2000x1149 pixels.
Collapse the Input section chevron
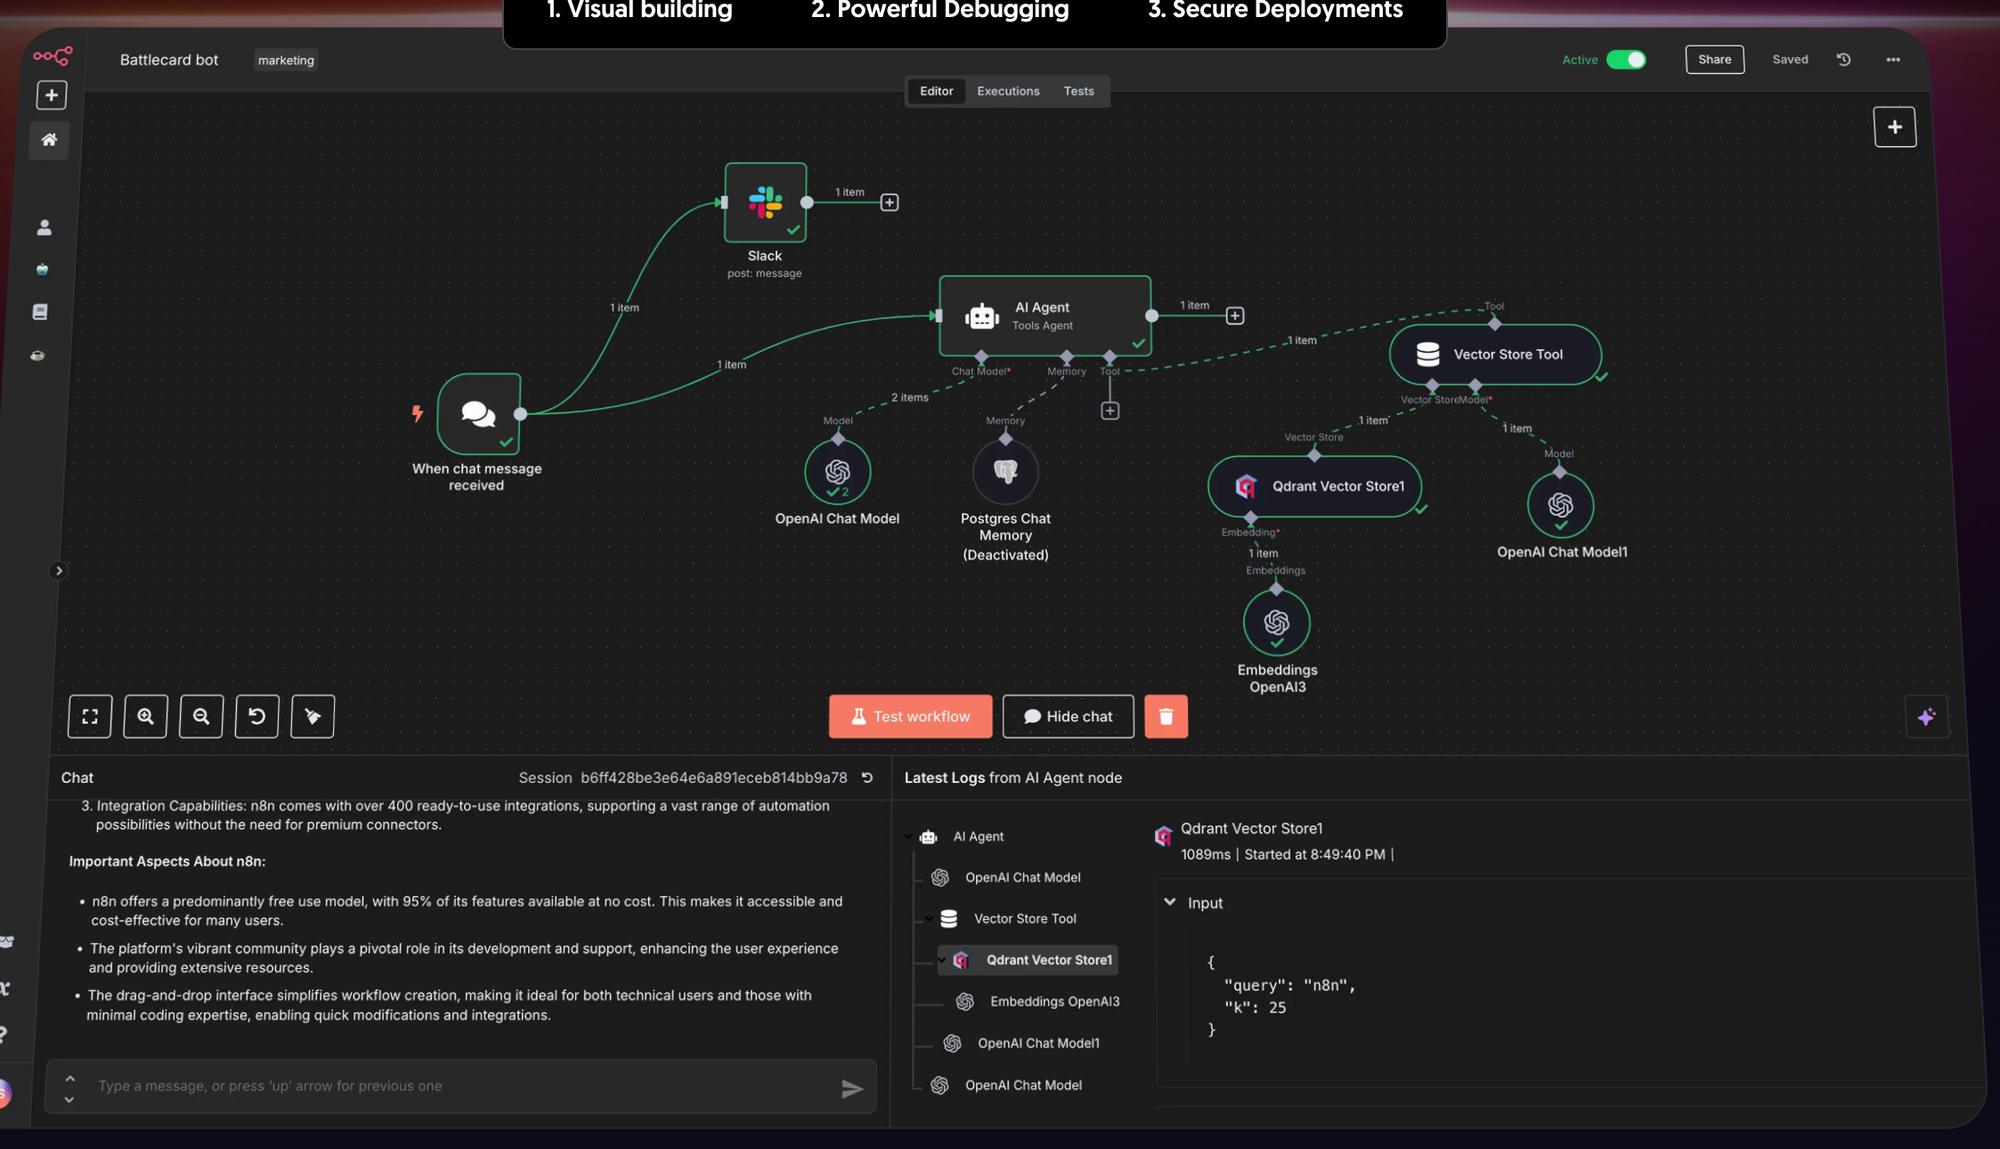click(1170, 902)
